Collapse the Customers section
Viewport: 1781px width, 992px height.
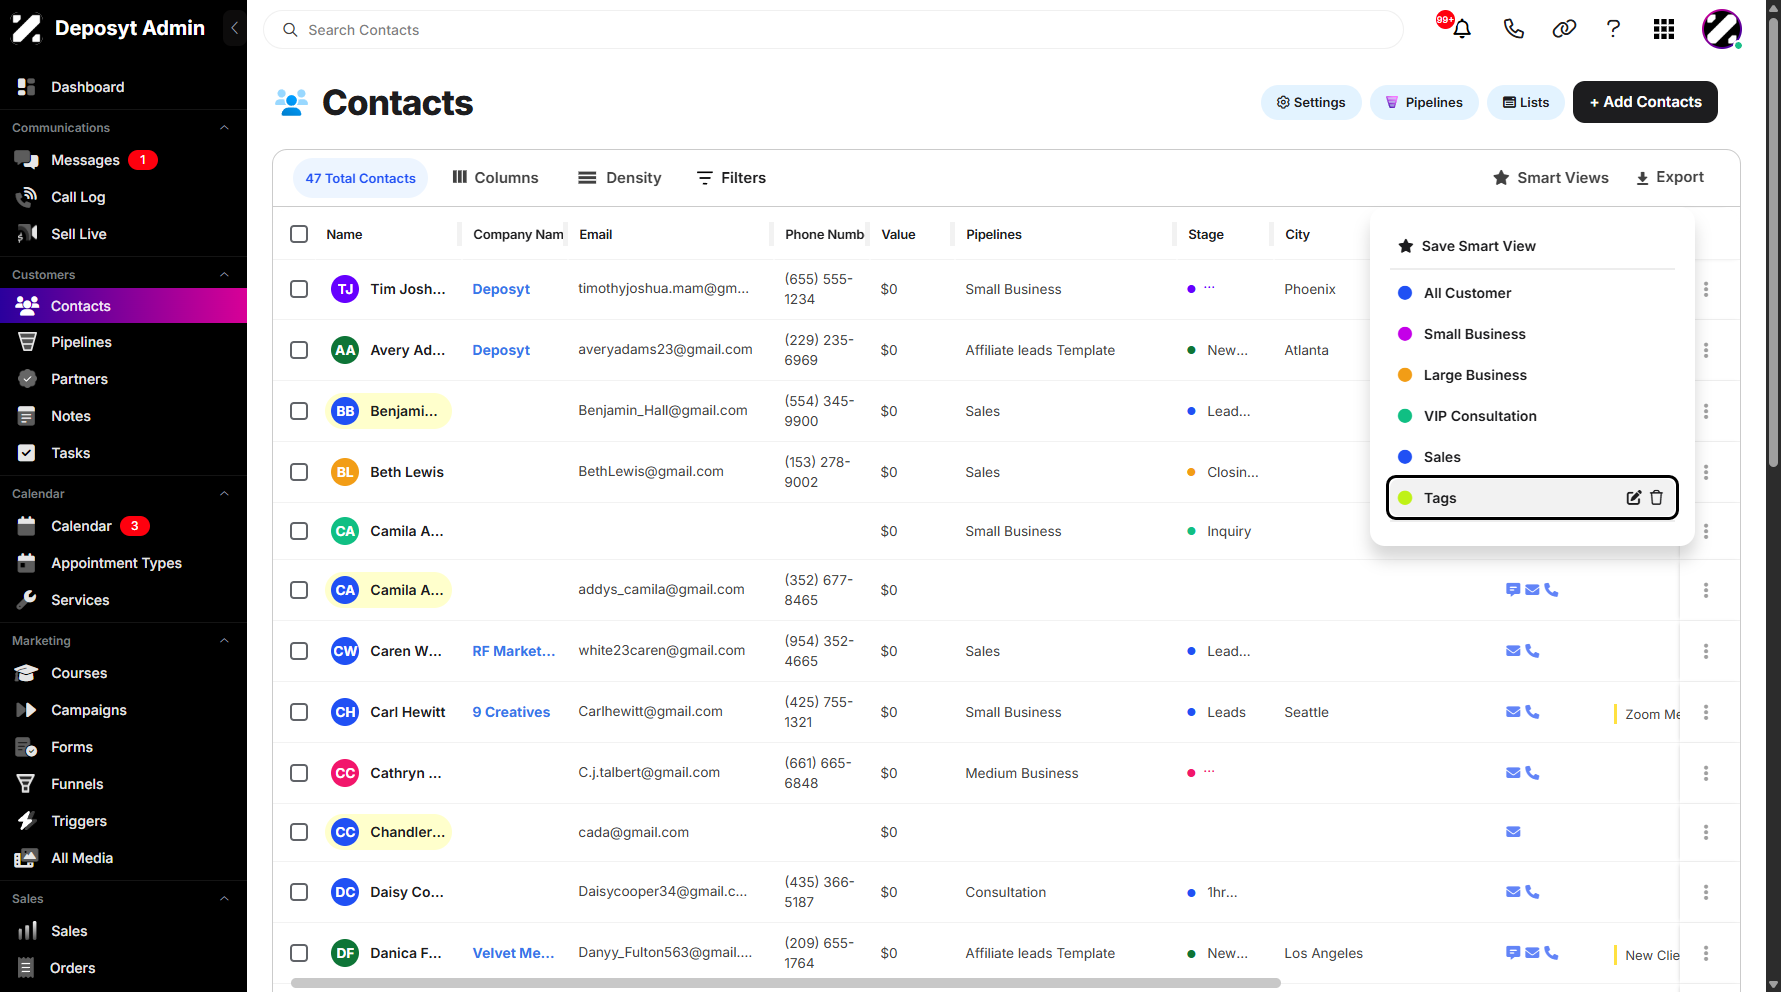(224, 275)
